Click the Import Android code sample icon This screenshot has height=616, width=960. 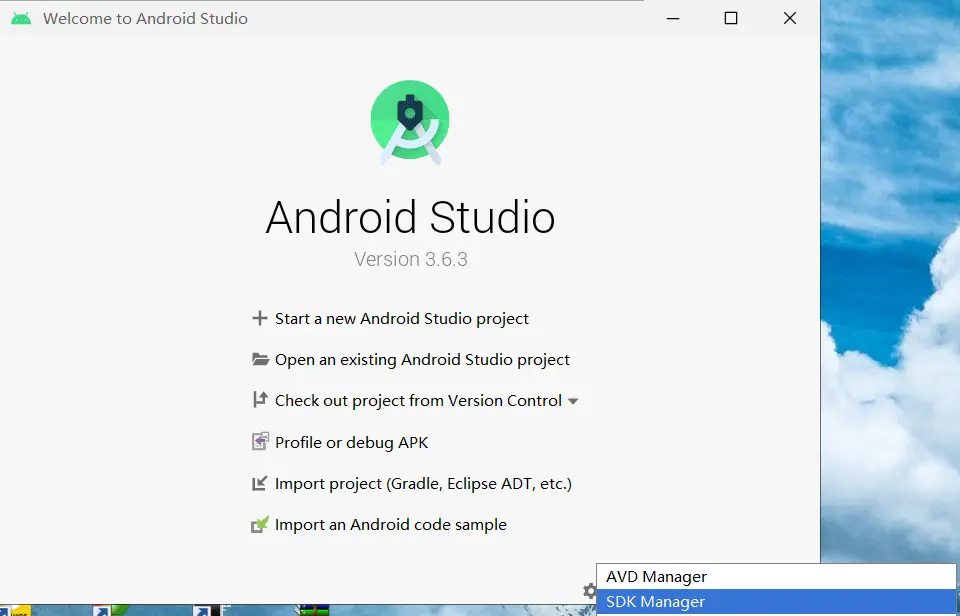260,524
